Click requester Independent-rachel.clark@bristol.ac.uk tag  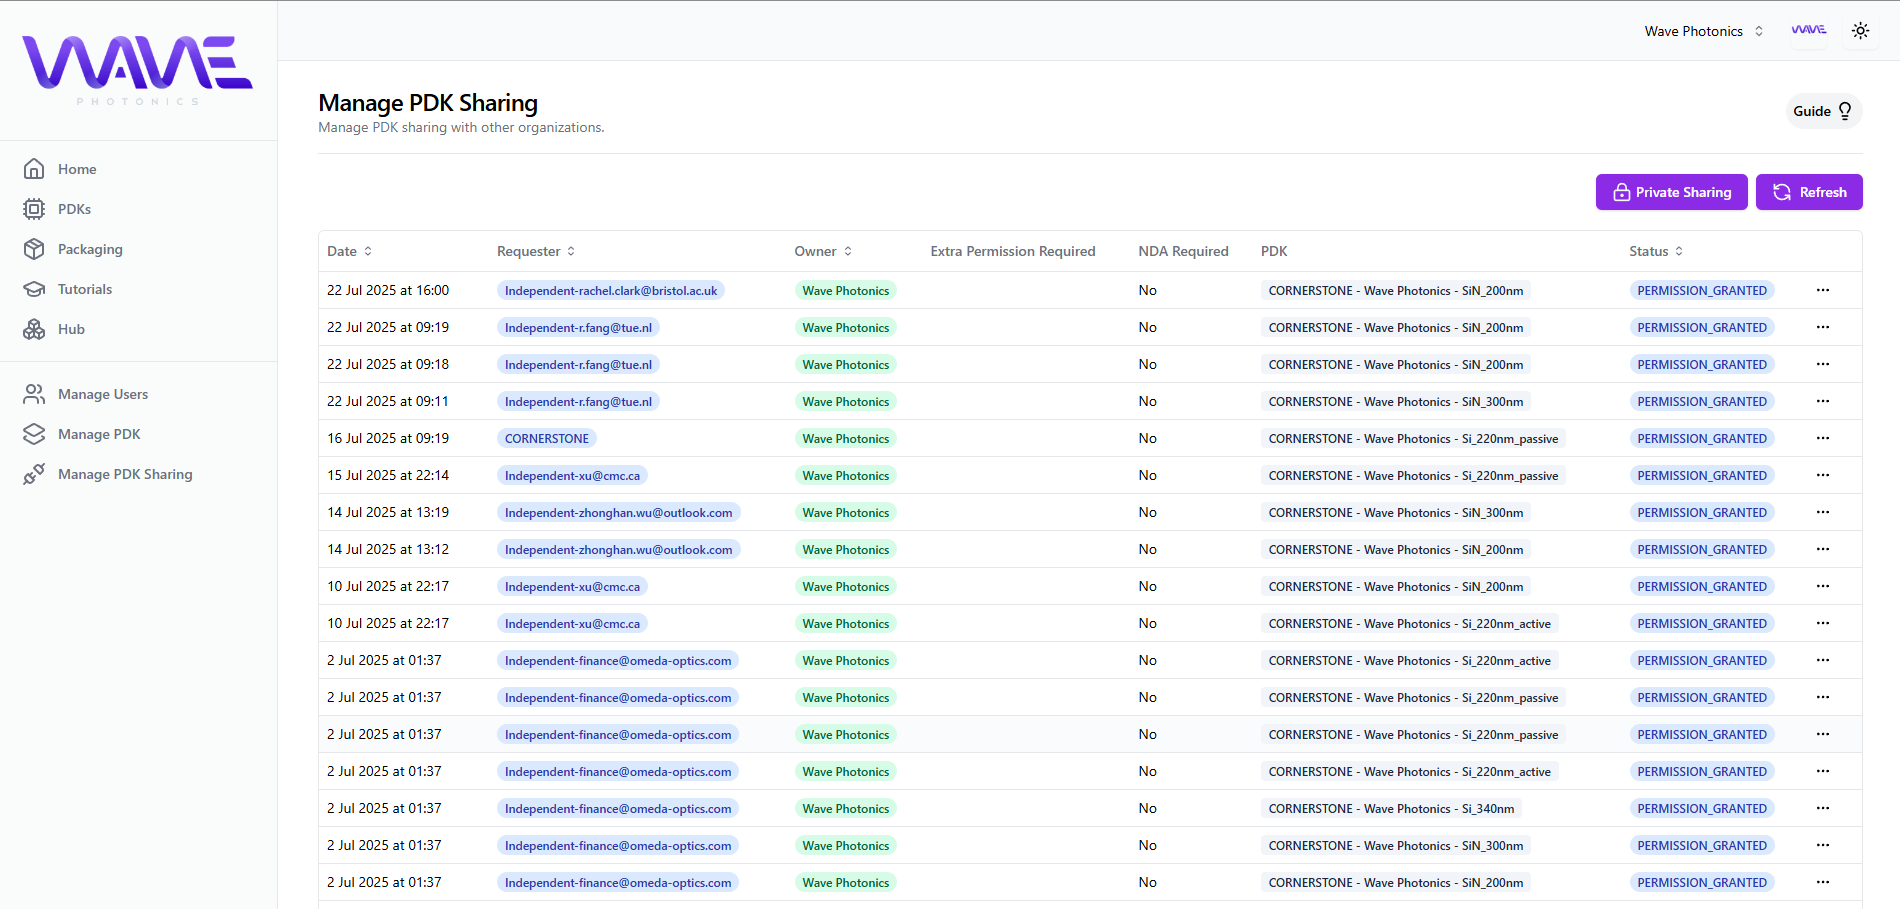pyautogui.click(x=611, y=290)
